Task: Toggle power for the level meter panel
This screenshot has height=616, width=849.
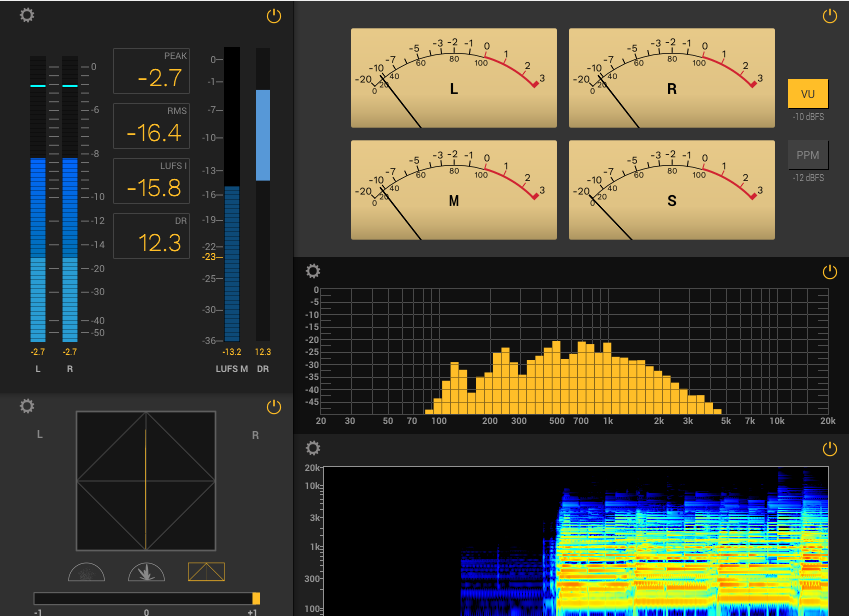Action: (274, 16)
